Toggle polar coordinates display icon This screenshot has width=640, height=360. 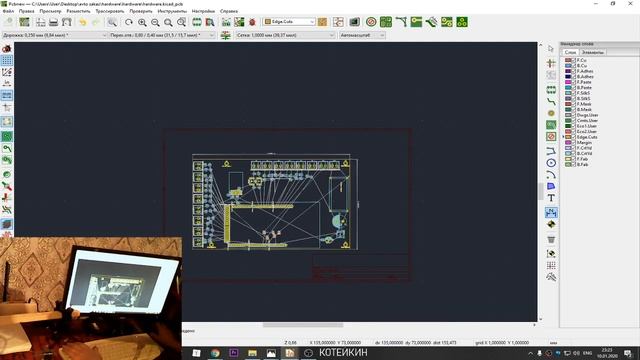(x=7, y=72)
